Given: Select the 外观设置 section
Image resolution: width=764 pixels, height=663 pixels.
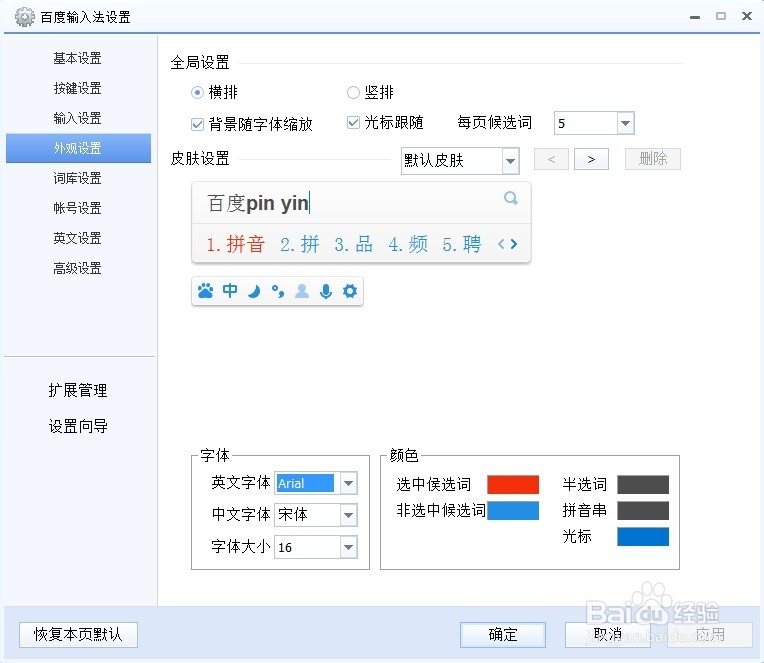Looking at the screenshot, I should tap(78, 148).
